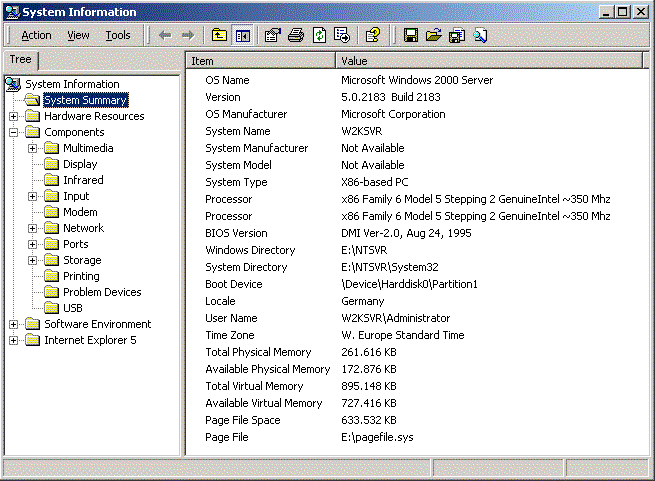This screenshot has width=655, height=481.
Task: Open the Properties toolbar icon
Action: [x=273, y=36]
